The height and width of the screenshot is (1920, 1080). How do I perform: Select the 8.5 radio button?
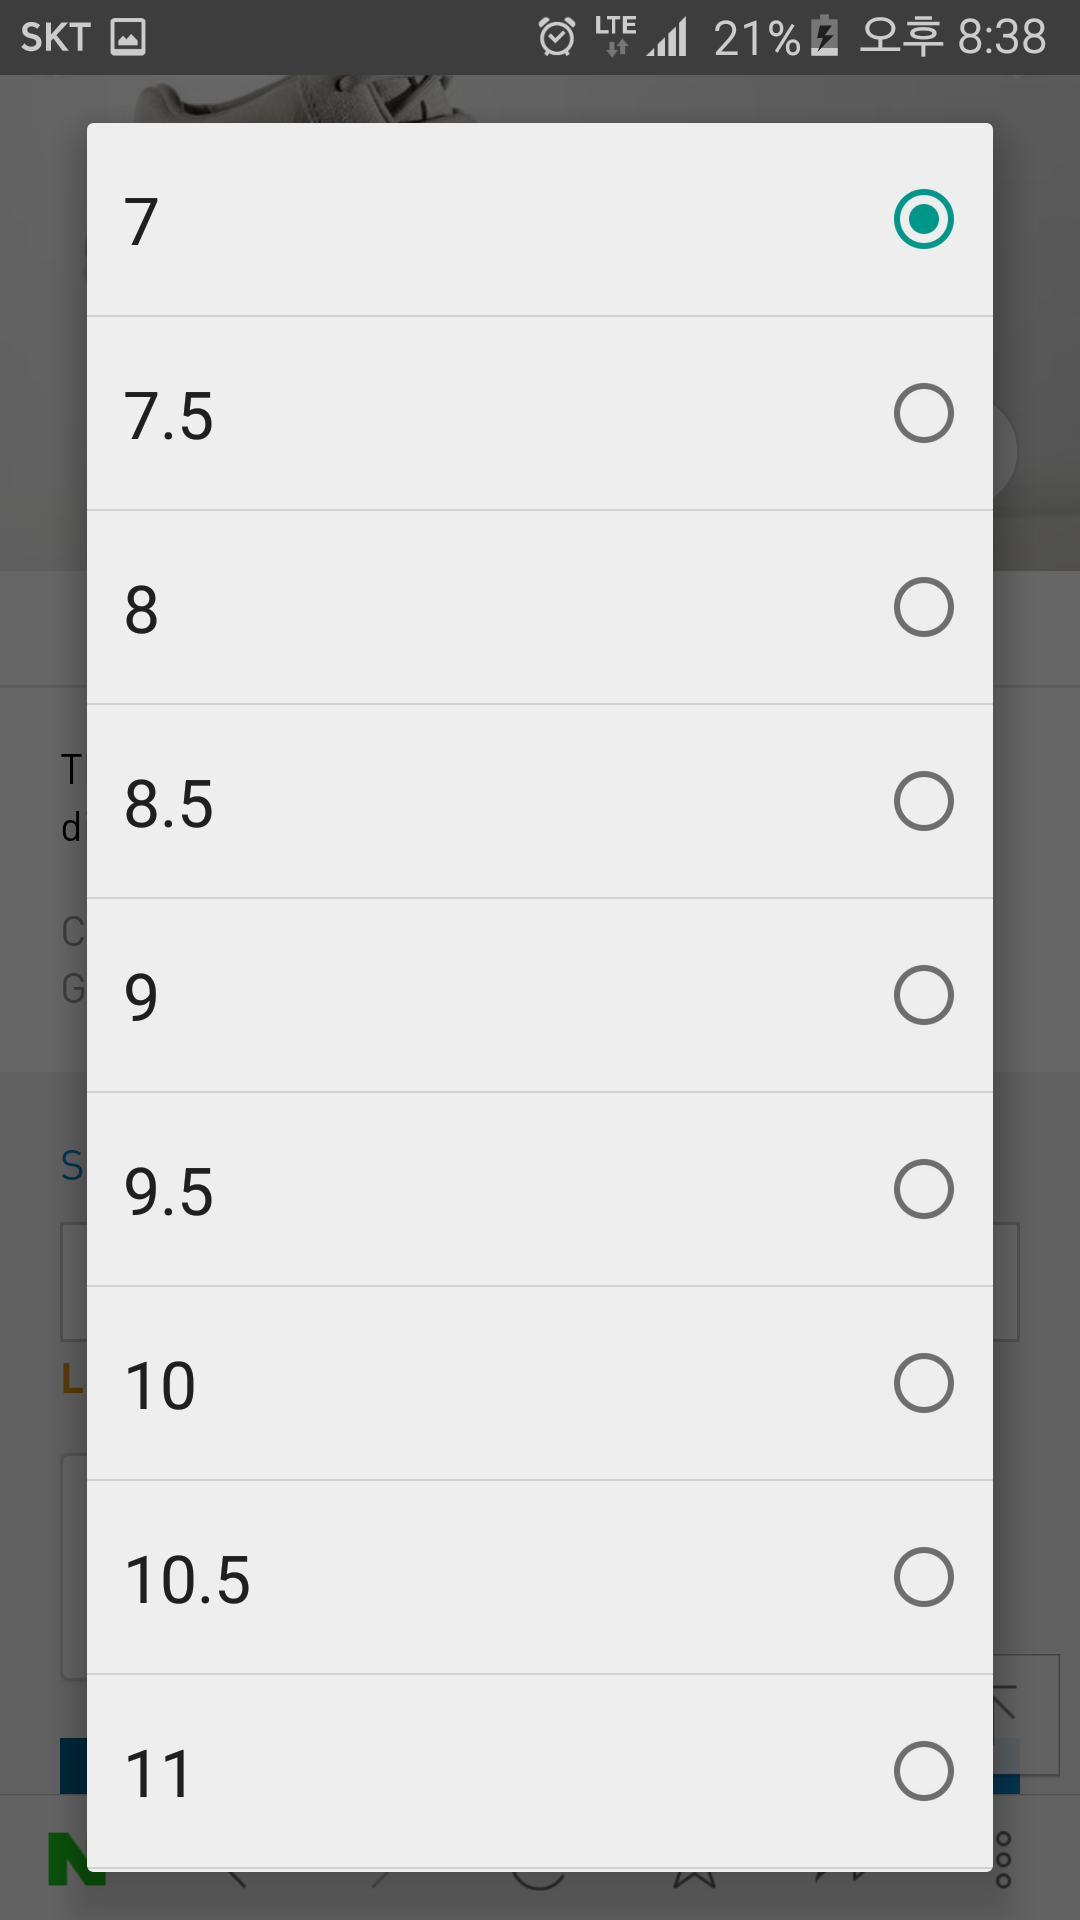[x=923, y=801]
